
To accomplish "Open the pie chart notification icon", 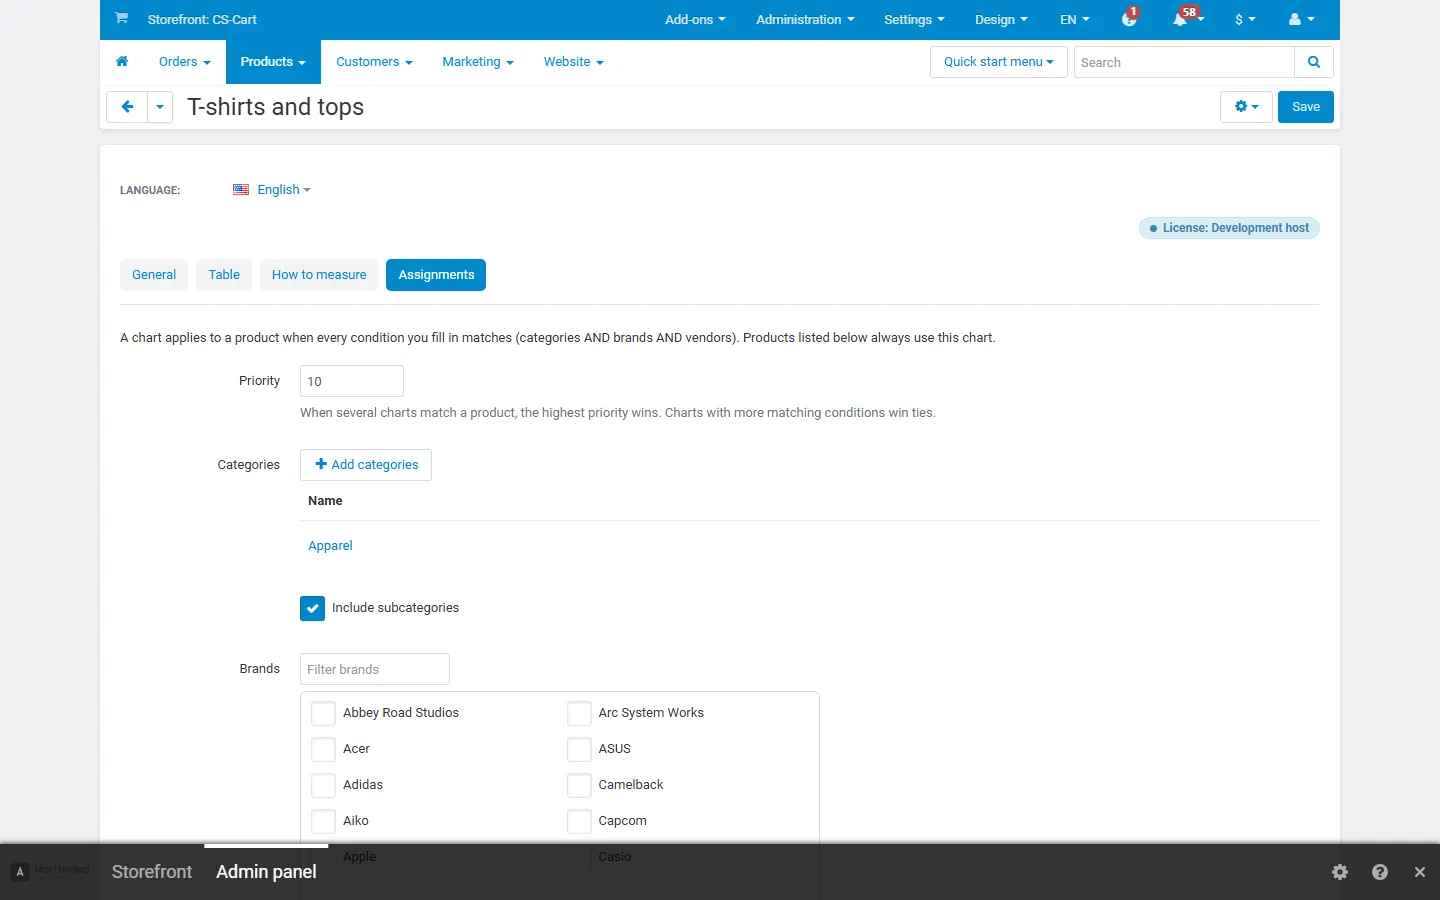I will (1130, 19).
